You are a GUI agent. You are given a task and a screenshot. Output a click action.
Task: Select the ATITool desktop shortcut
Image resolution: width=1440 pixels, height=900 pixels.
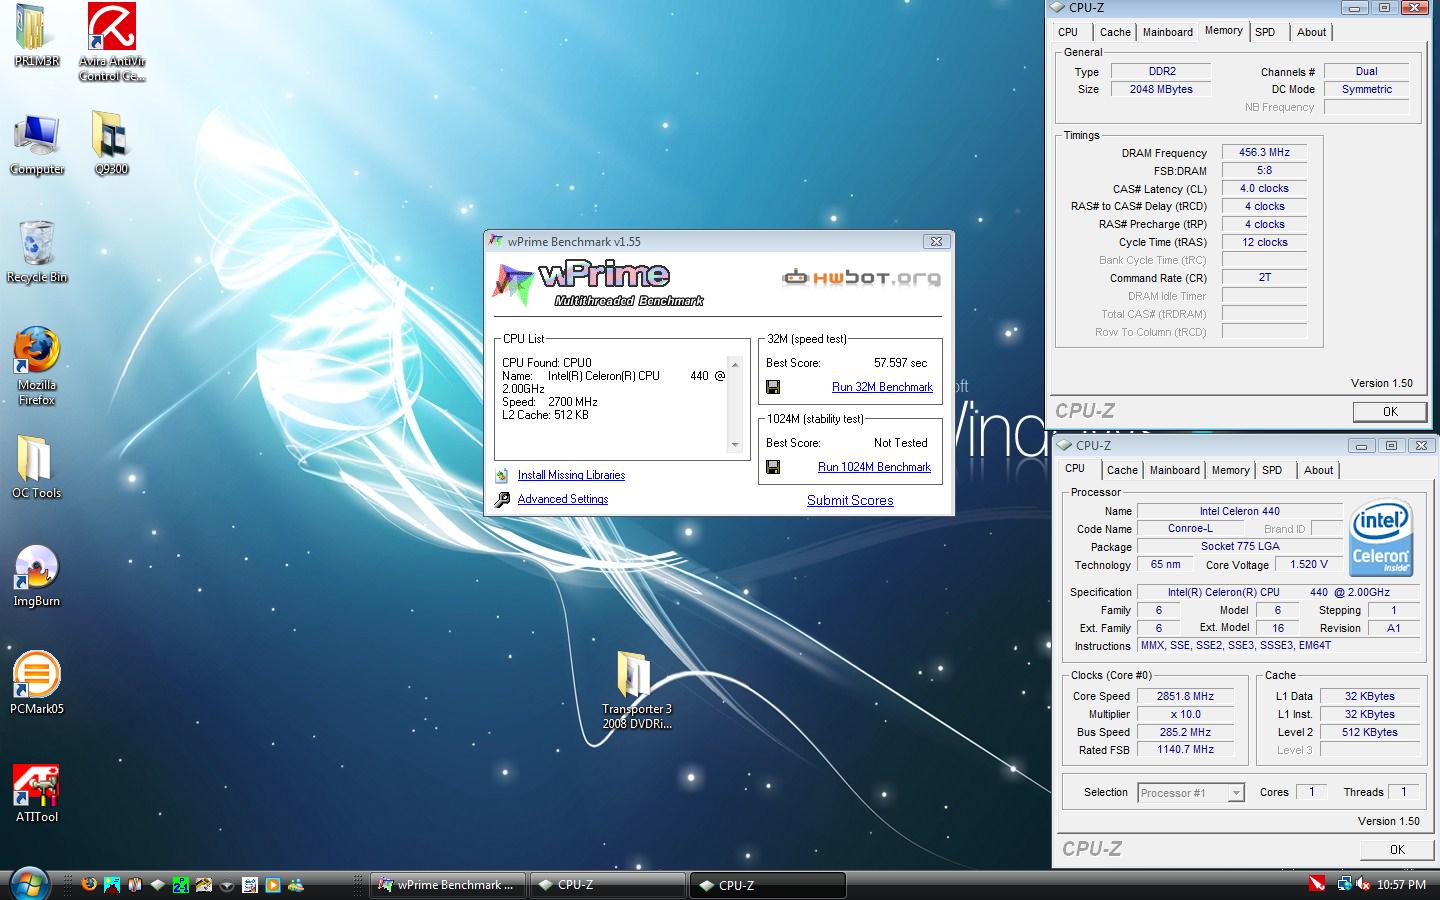[37, 794]
